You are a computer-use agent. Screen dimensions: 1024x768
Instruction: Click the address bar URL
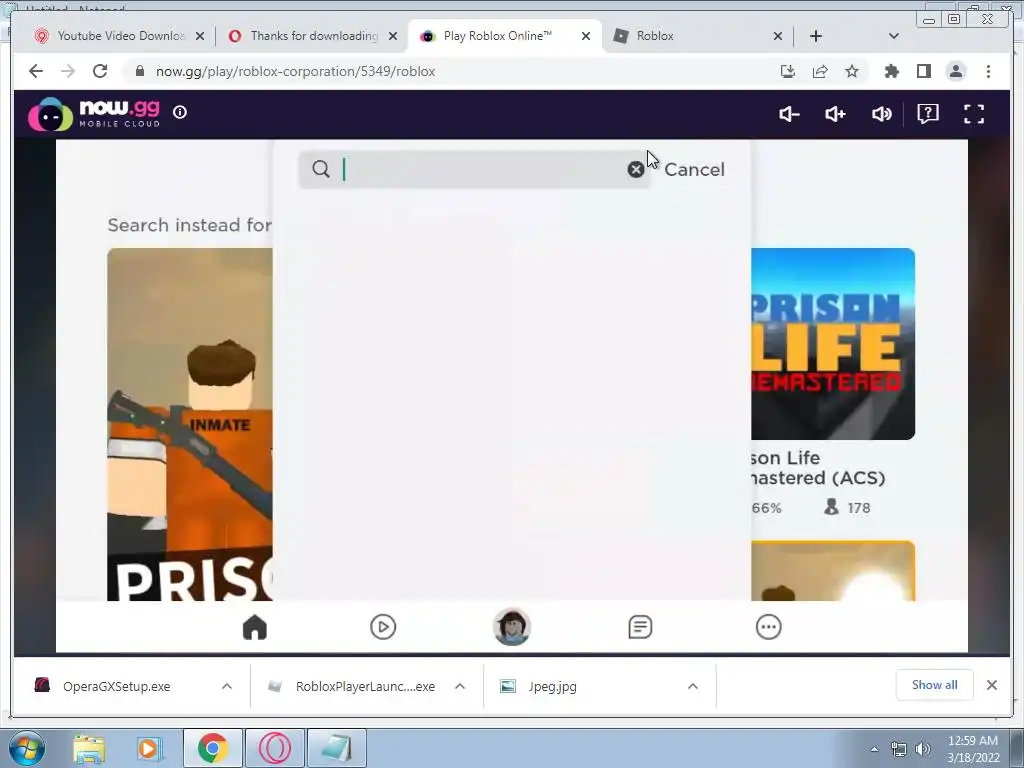click(x=295, y=71)
